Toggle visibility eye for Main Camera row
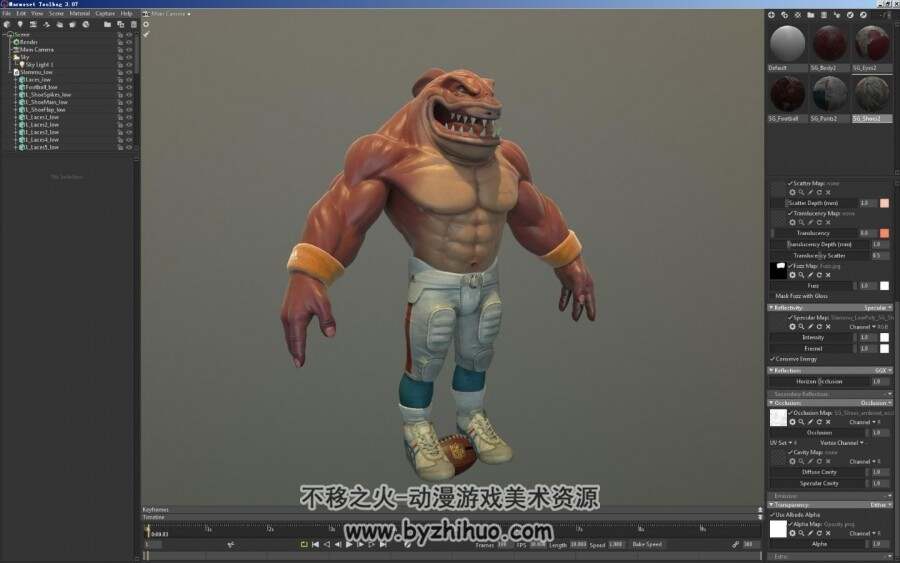Screen dimensions: 900x563 129,50
